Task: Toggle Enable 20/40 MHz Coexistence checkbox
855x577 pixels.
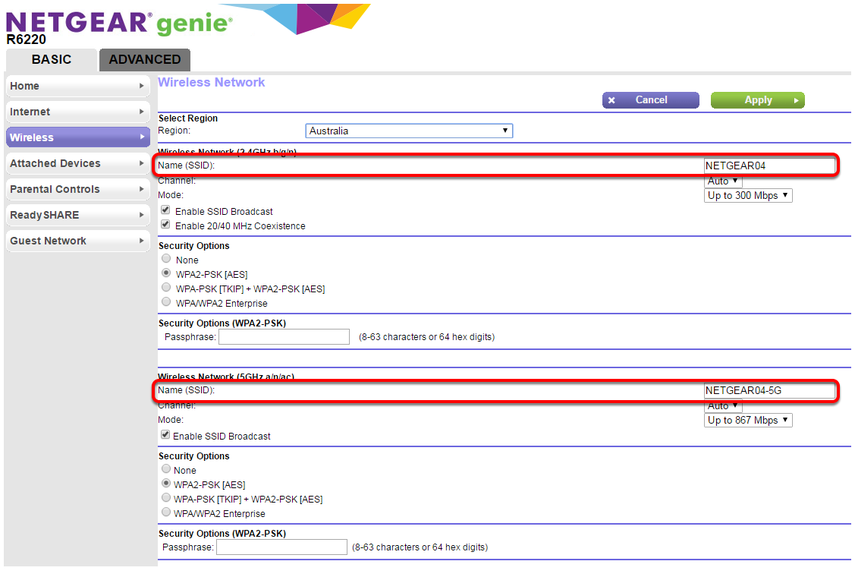Action: pos(165,224)
